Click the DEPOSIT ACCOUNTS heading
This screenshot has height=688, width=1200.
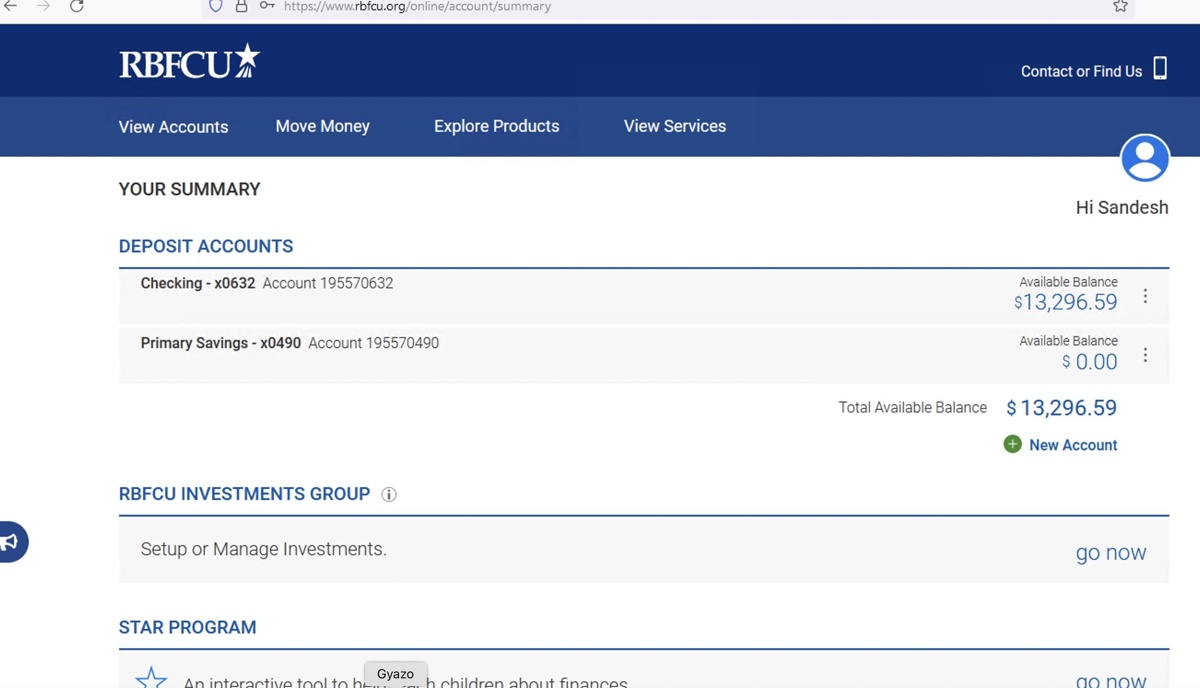coord(206,246)
